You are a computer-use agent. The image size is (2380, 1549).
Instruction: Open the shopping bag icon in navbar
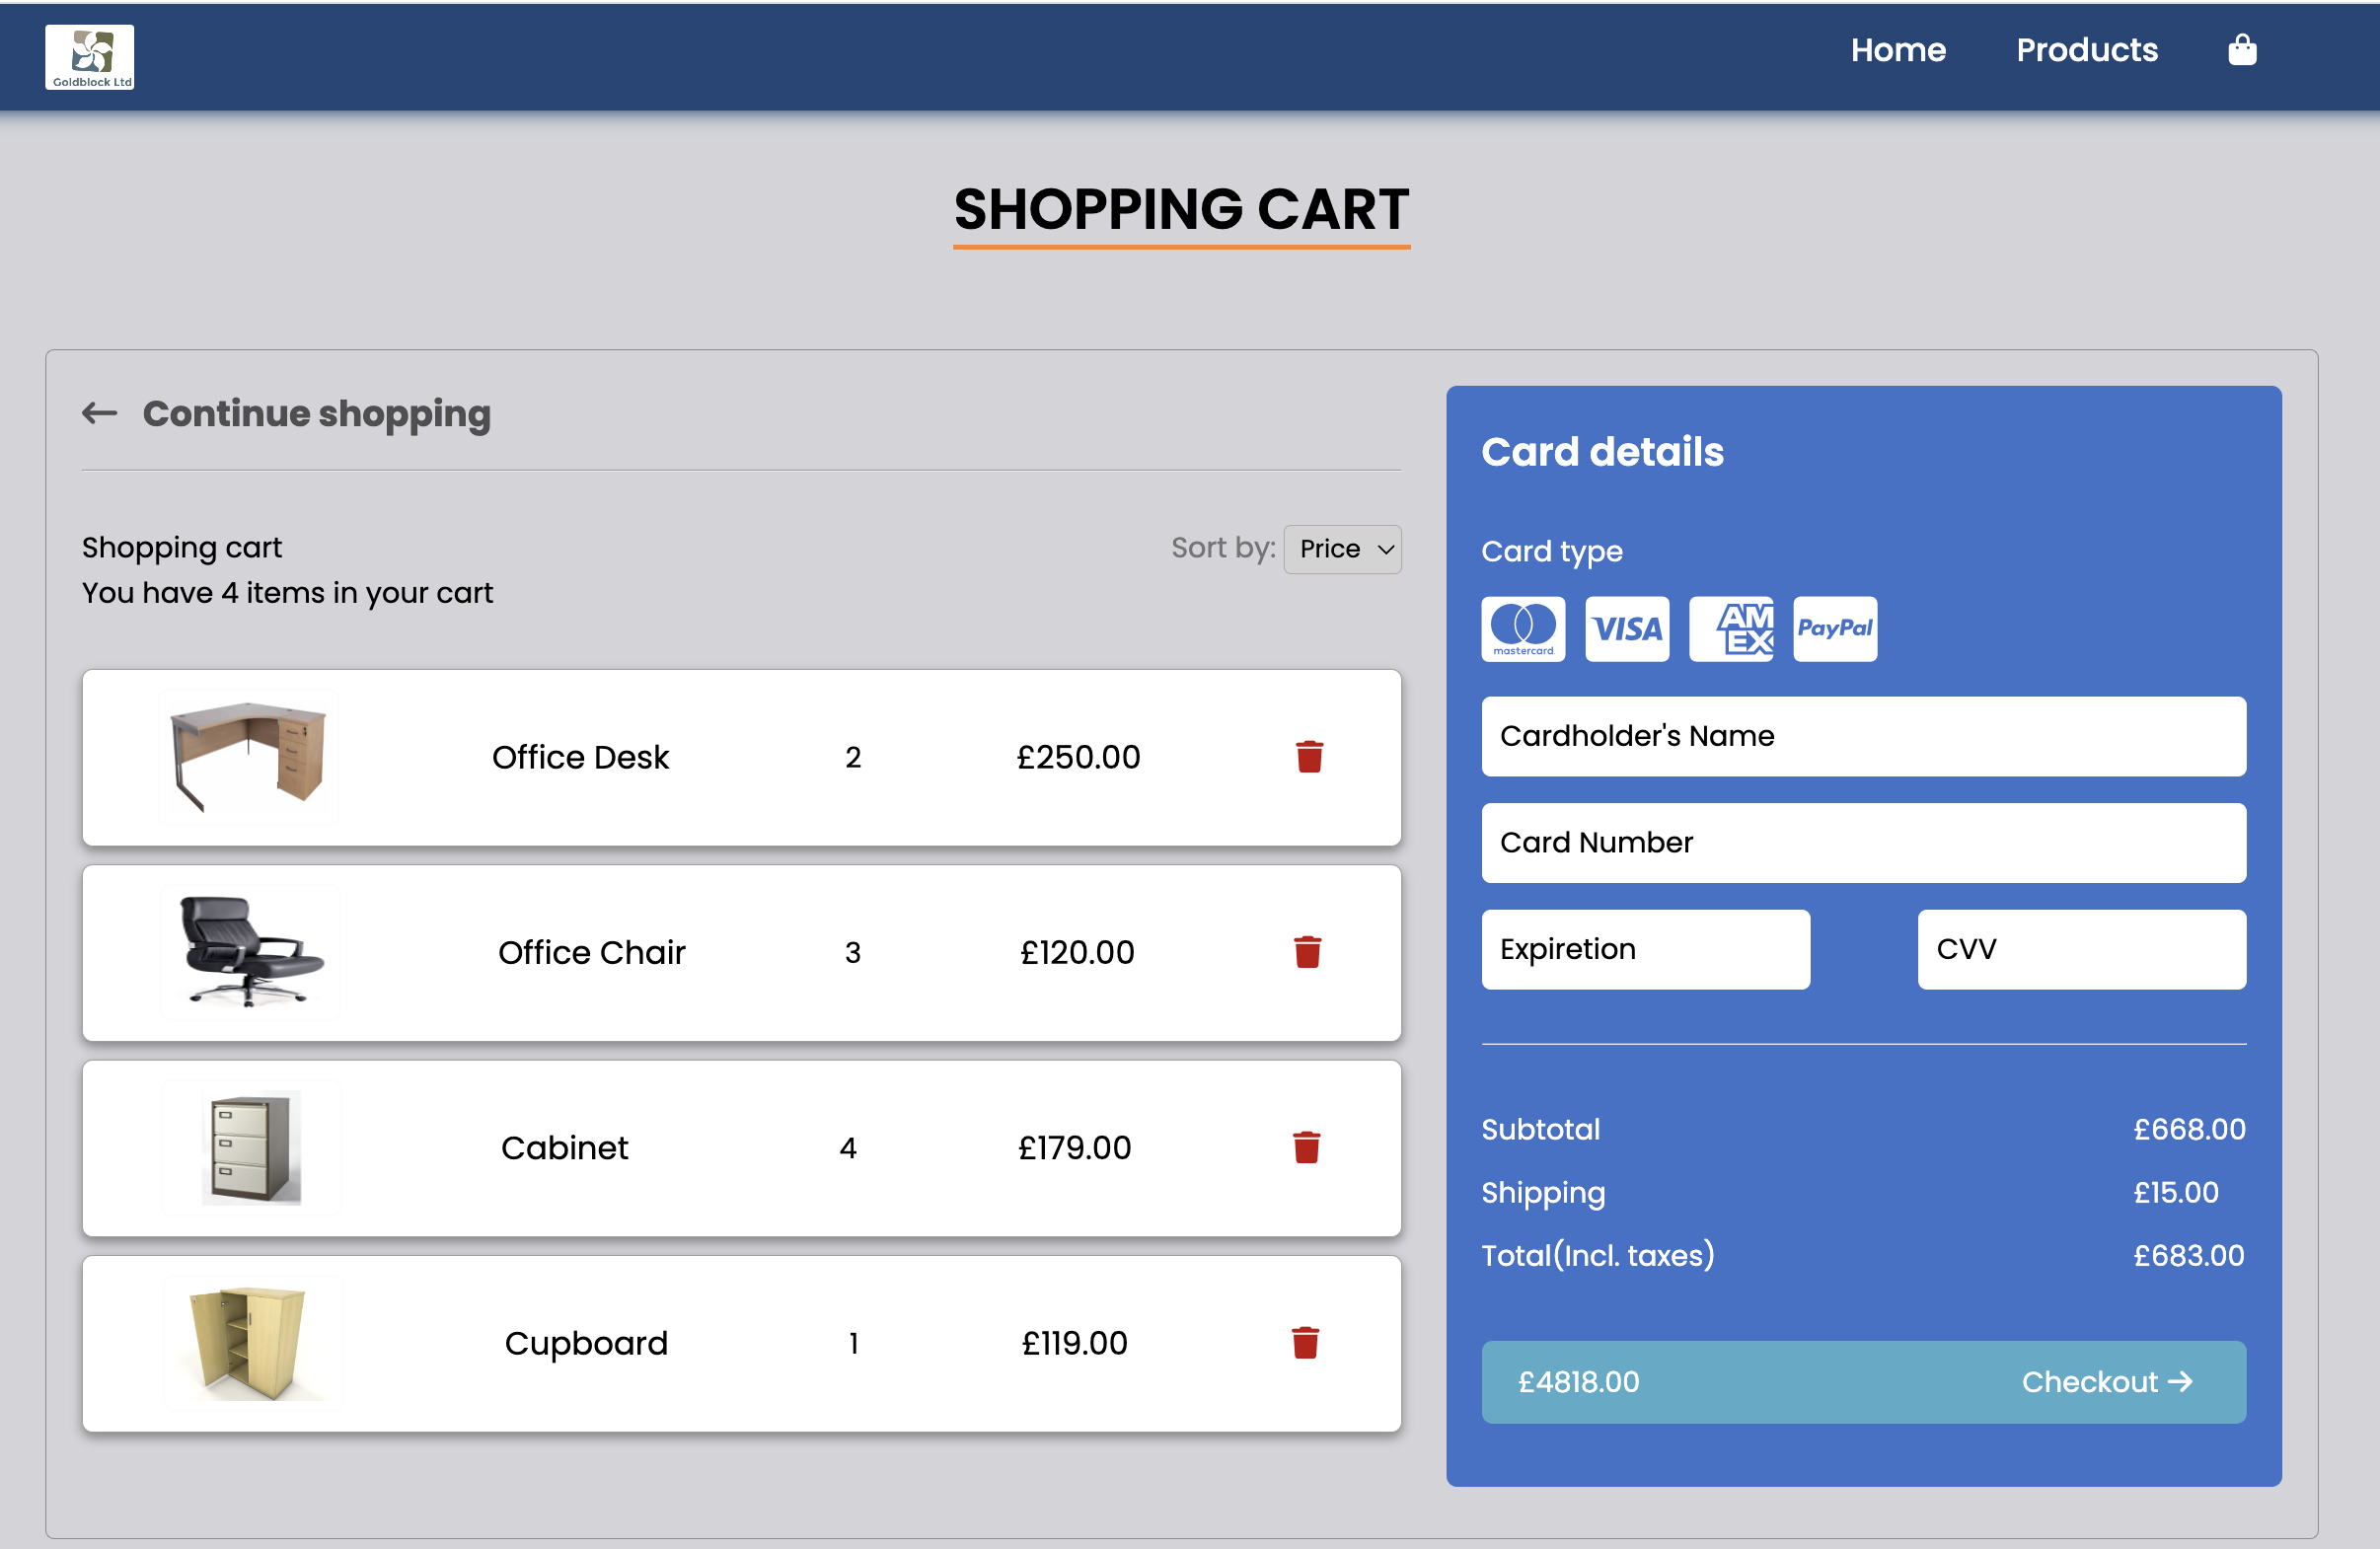(x=2242, y=50)
